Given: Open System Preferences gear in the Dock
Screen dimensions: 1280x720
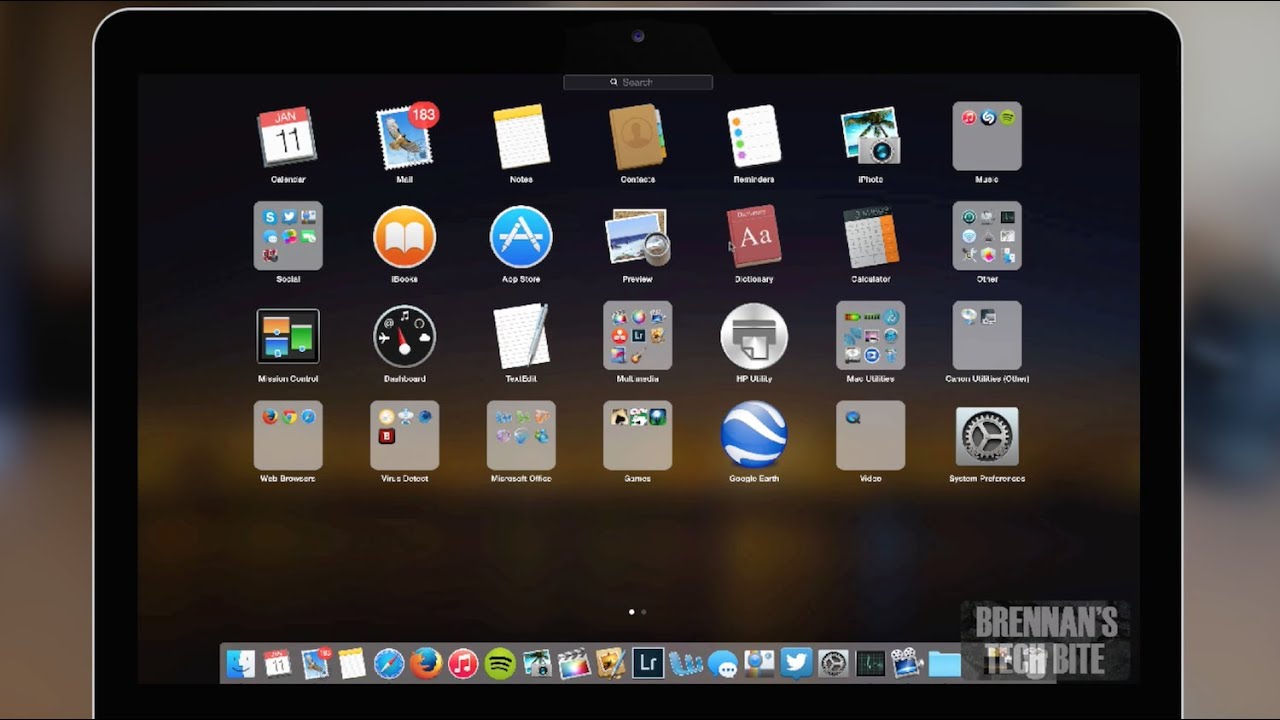Looking at the screenshot, I should 833,663.
